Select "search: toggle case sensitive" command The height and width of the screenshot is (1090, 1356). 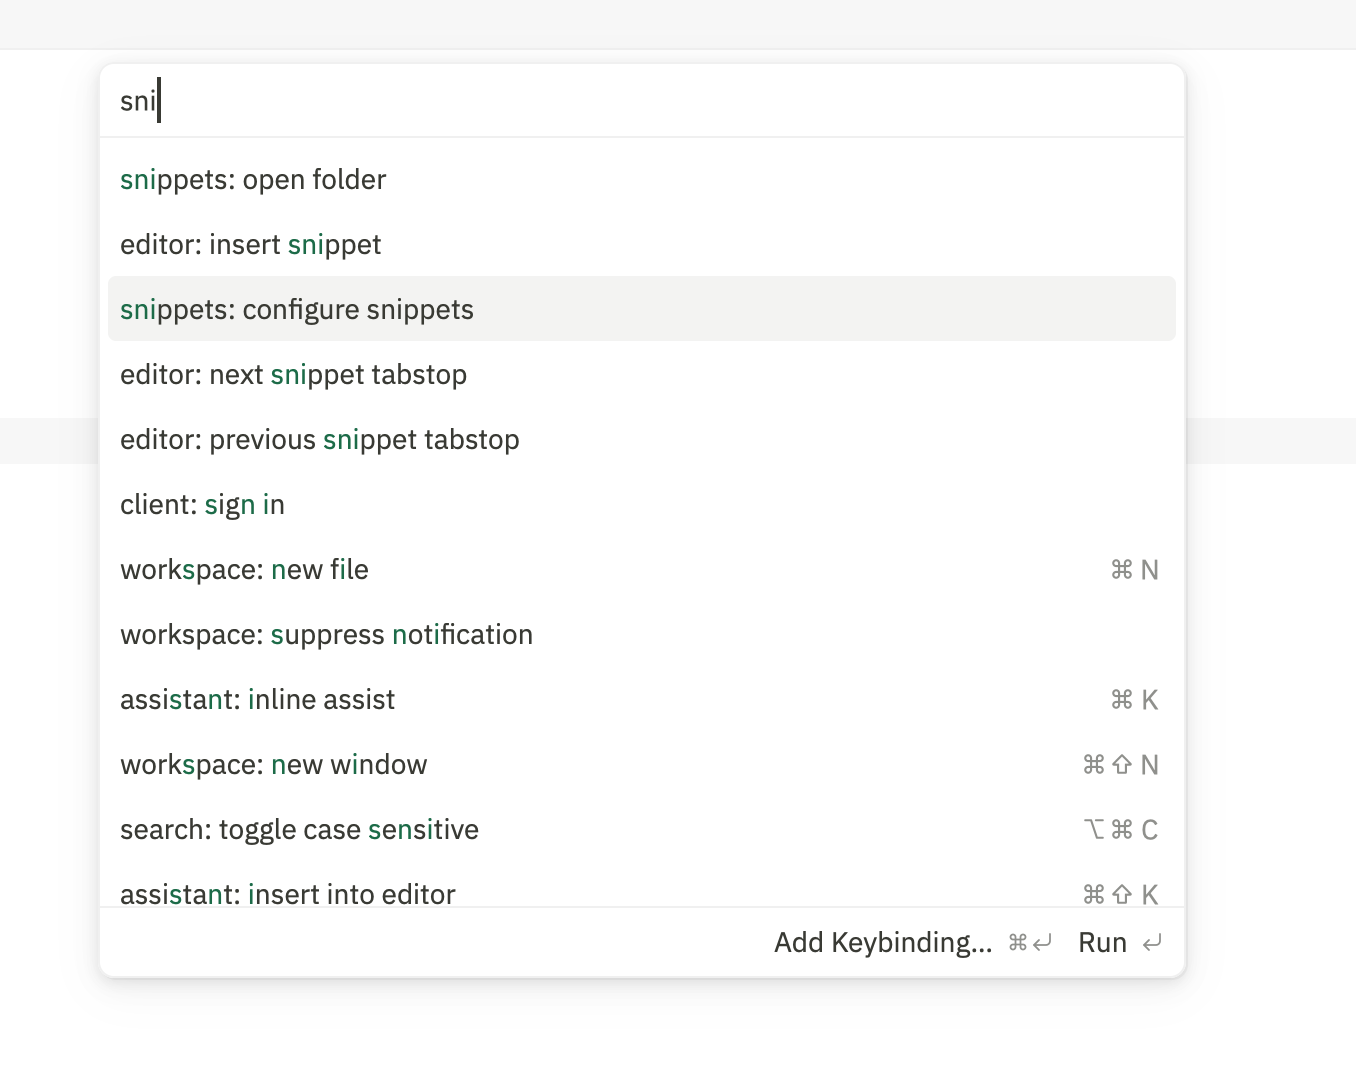tap(300, 830)
